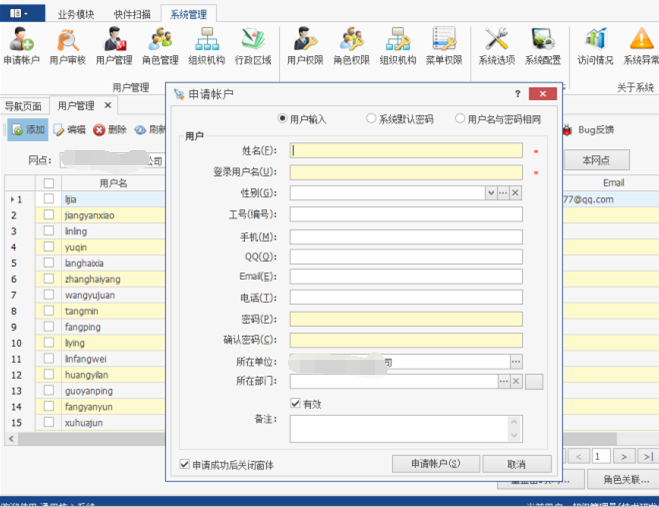Click the 编辑 toolbar button
659x507 pixels.
coord(70,129)
